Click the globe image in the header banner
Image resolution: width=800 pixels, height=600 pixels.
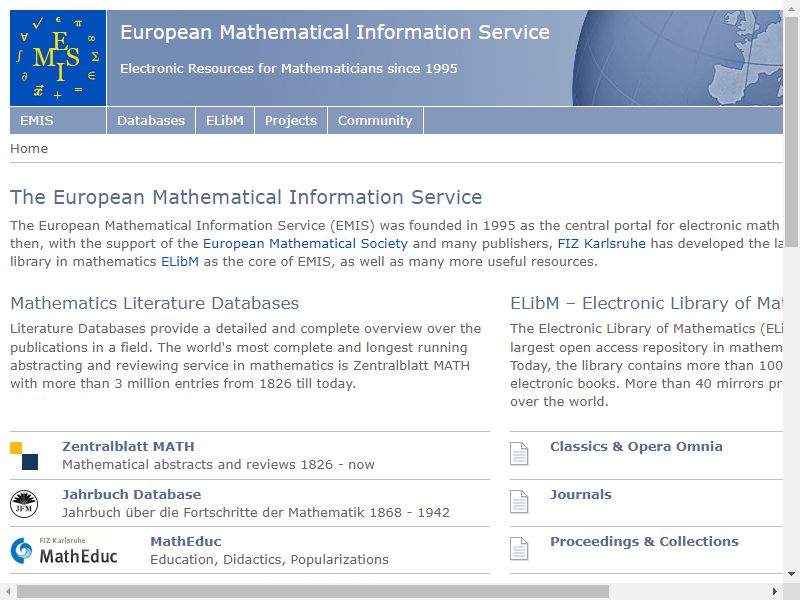pos(678,58)
